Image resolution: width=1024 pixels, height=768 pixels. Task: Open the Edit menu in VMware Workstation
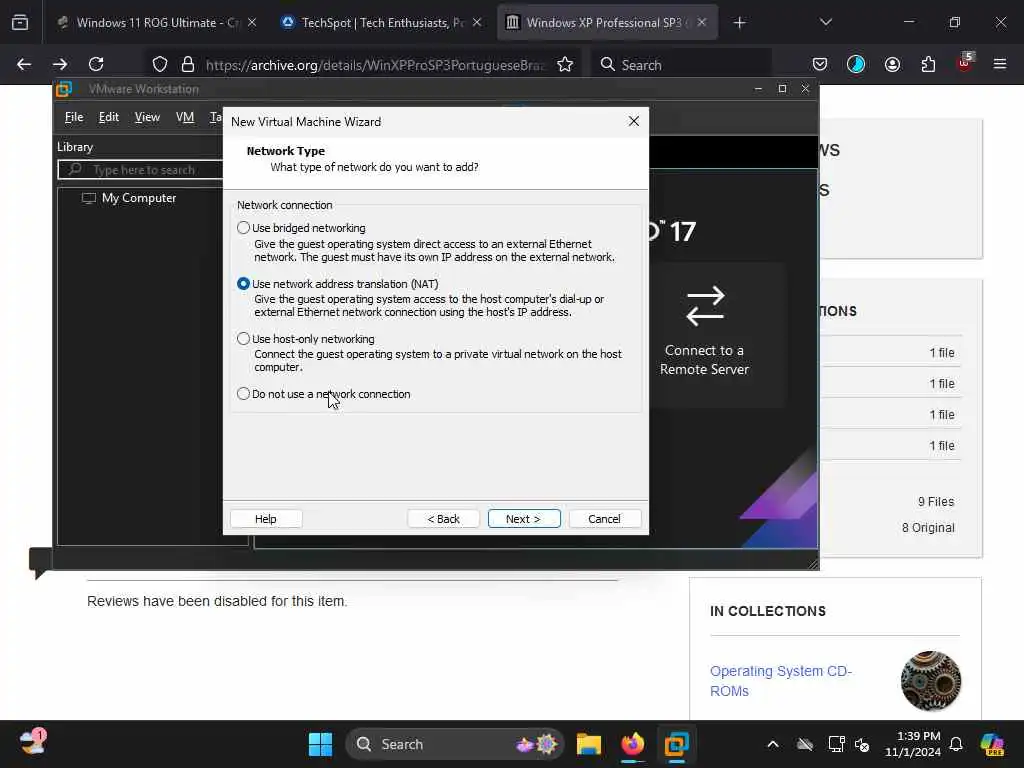[108, 117]
